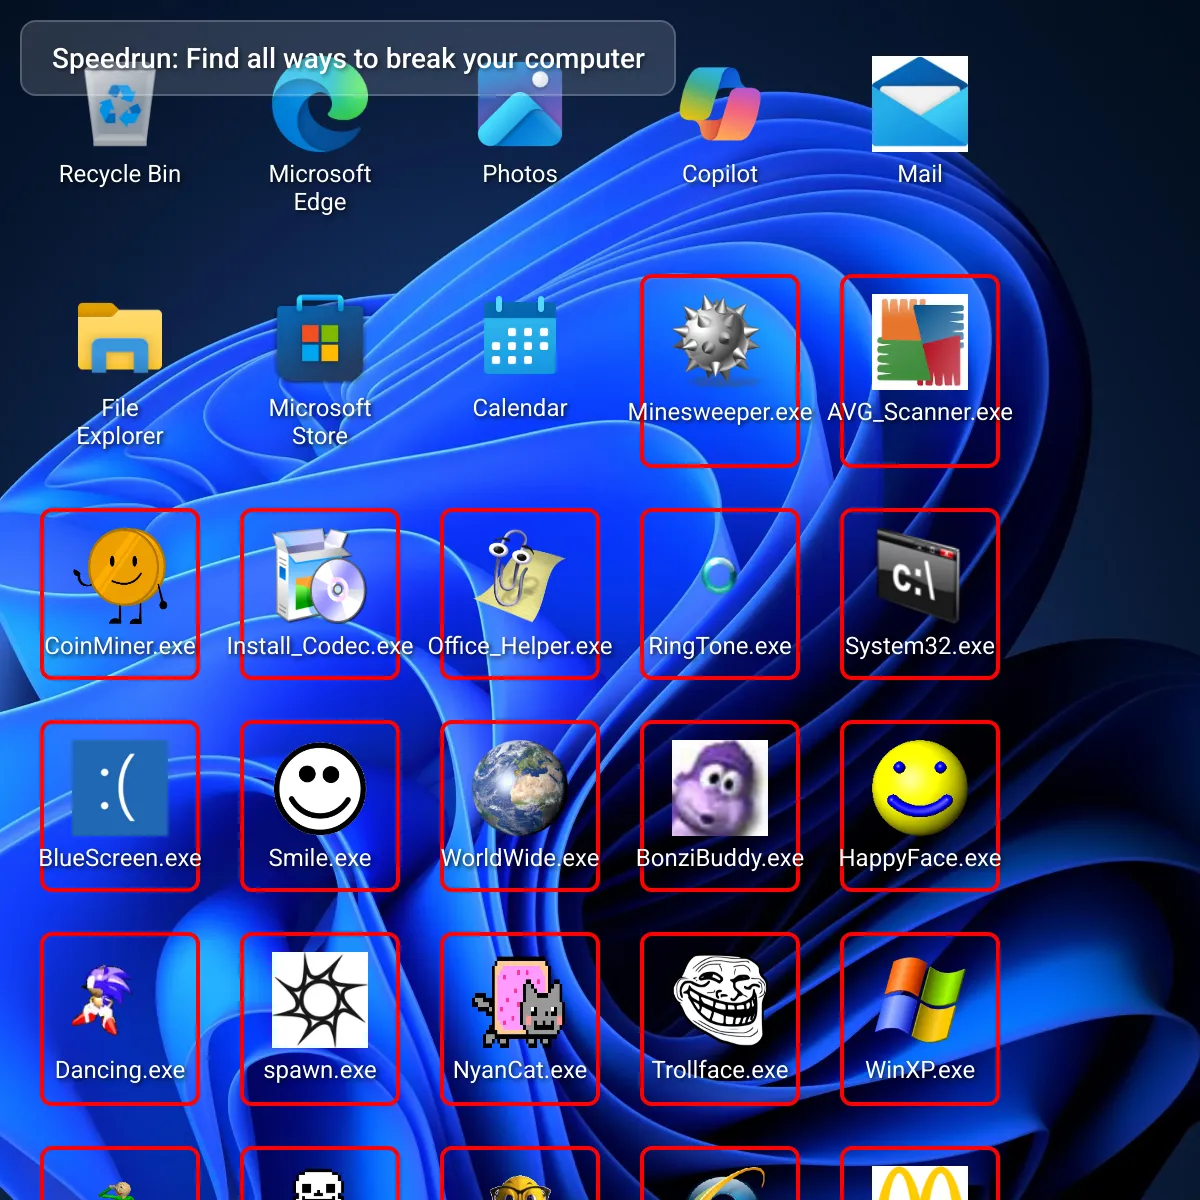The height and width of the screenshot is (1200, 1200).
Task: Click the Install_Codec.exe installer icon
Action: 320,576
